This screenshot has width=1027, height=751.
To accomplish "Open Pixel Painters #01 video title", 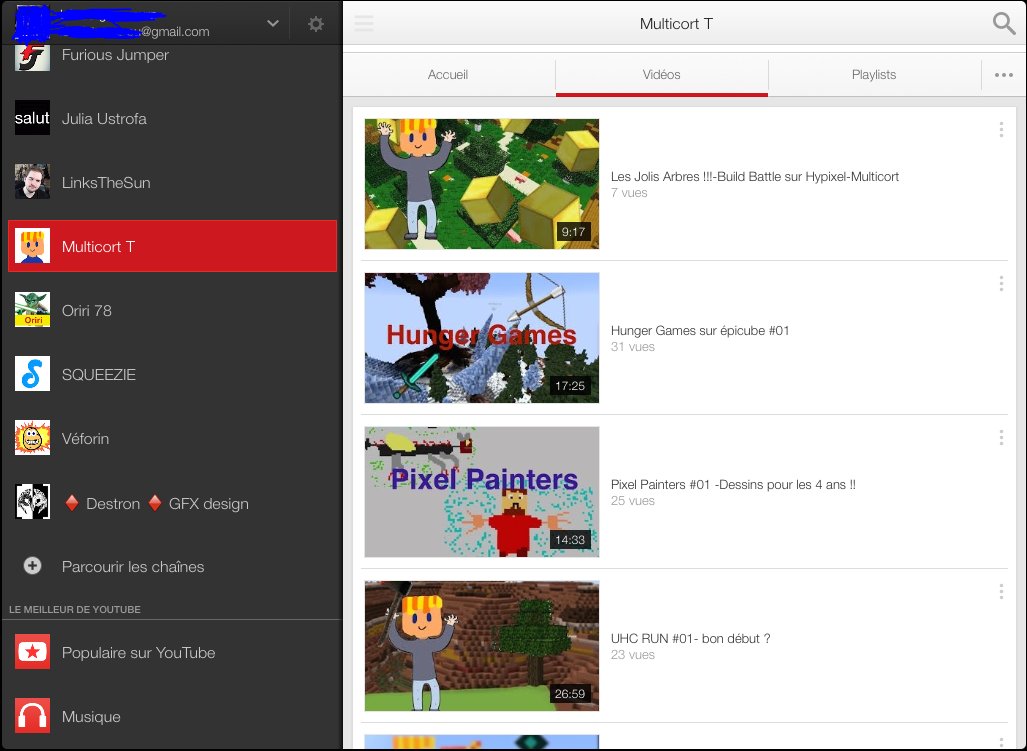I will pyautogui.click(x=733, y=485).
